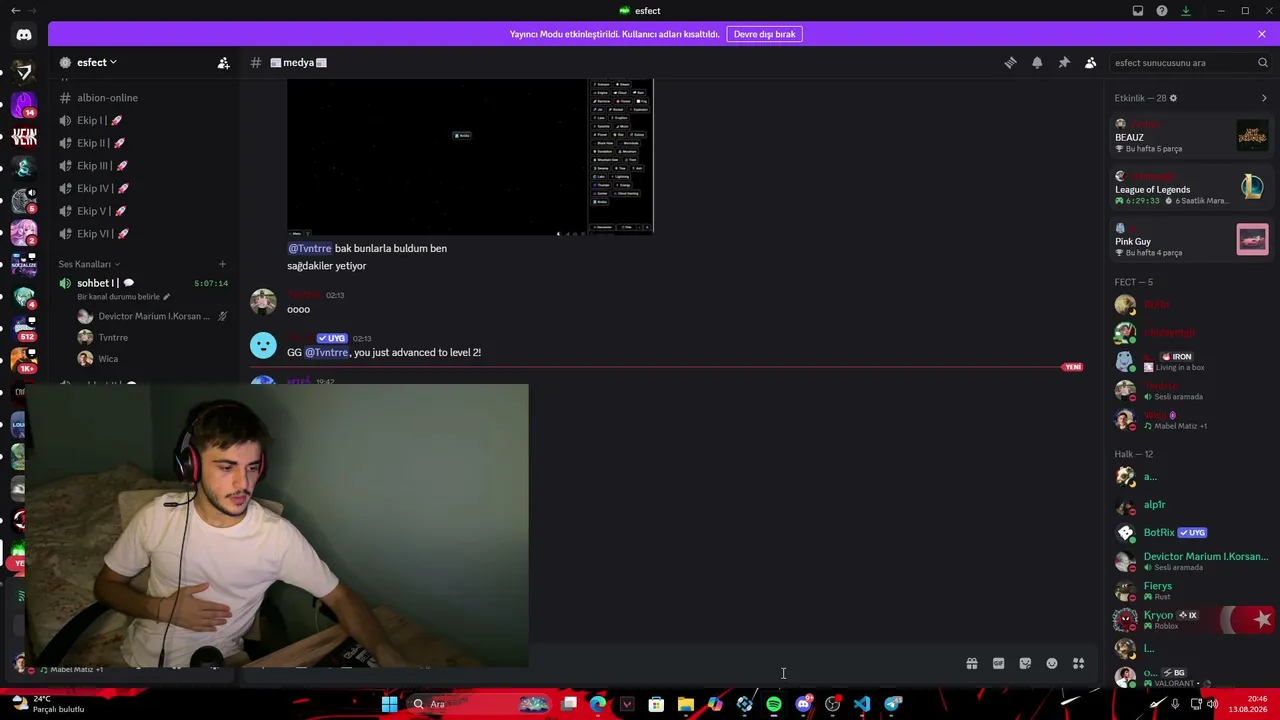
Task: Open the inbox icon in the title bar
Action: 1138,11
